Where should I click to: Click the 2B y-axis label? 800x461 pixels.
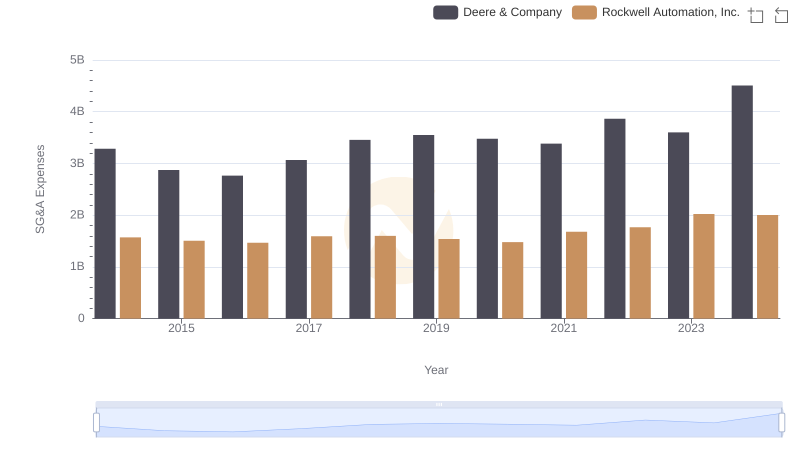pyautogui.click(x=78, y=215)
